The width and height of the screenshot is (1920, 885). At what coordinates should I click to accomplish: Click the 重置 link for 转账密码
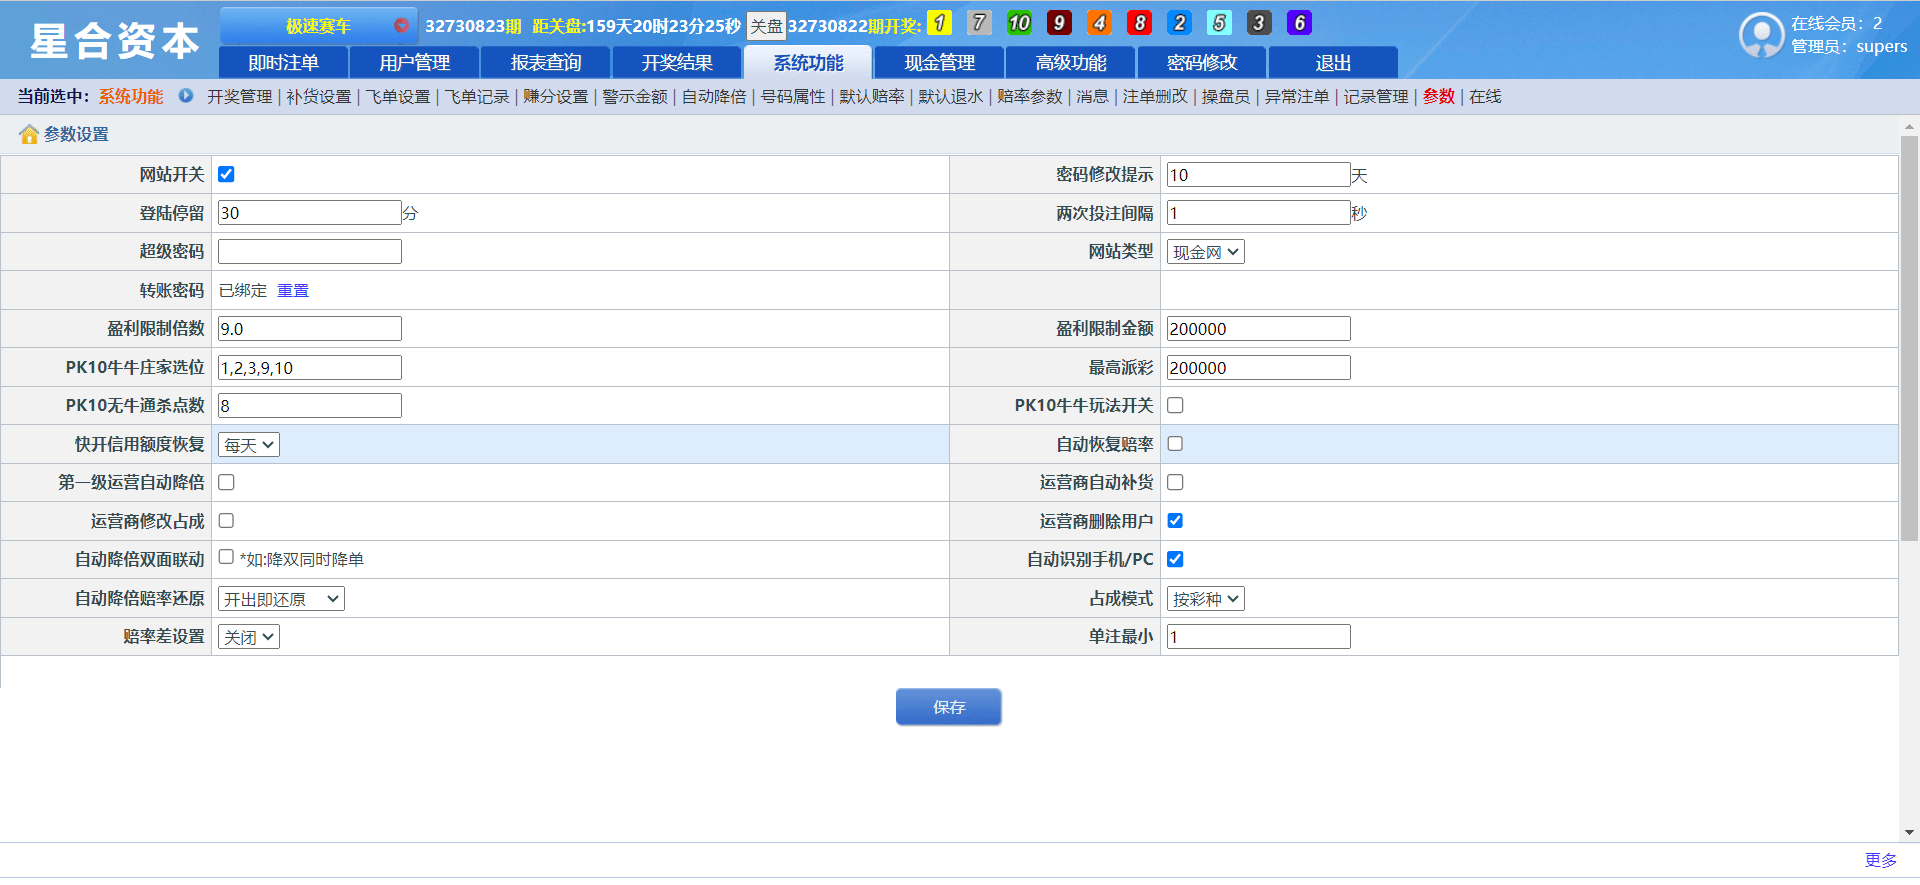point(293,290)
